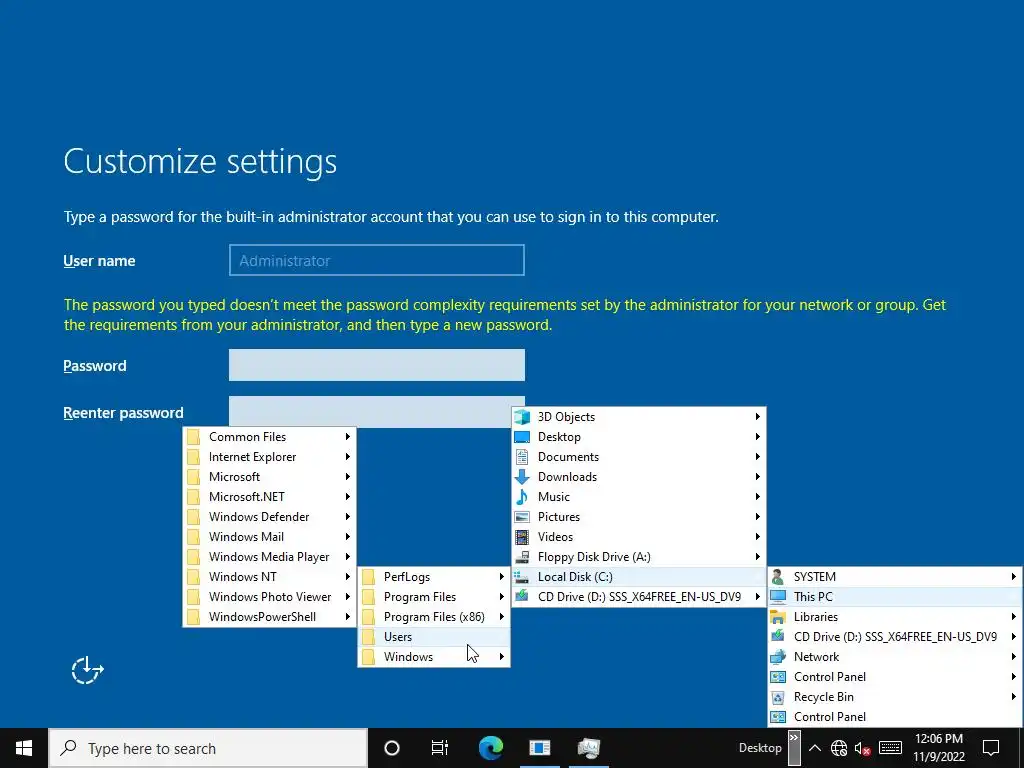The width and height of the screenshot is (1024, 768).
Task: Click the Network icon in menu
Action: tap(778, 657)
